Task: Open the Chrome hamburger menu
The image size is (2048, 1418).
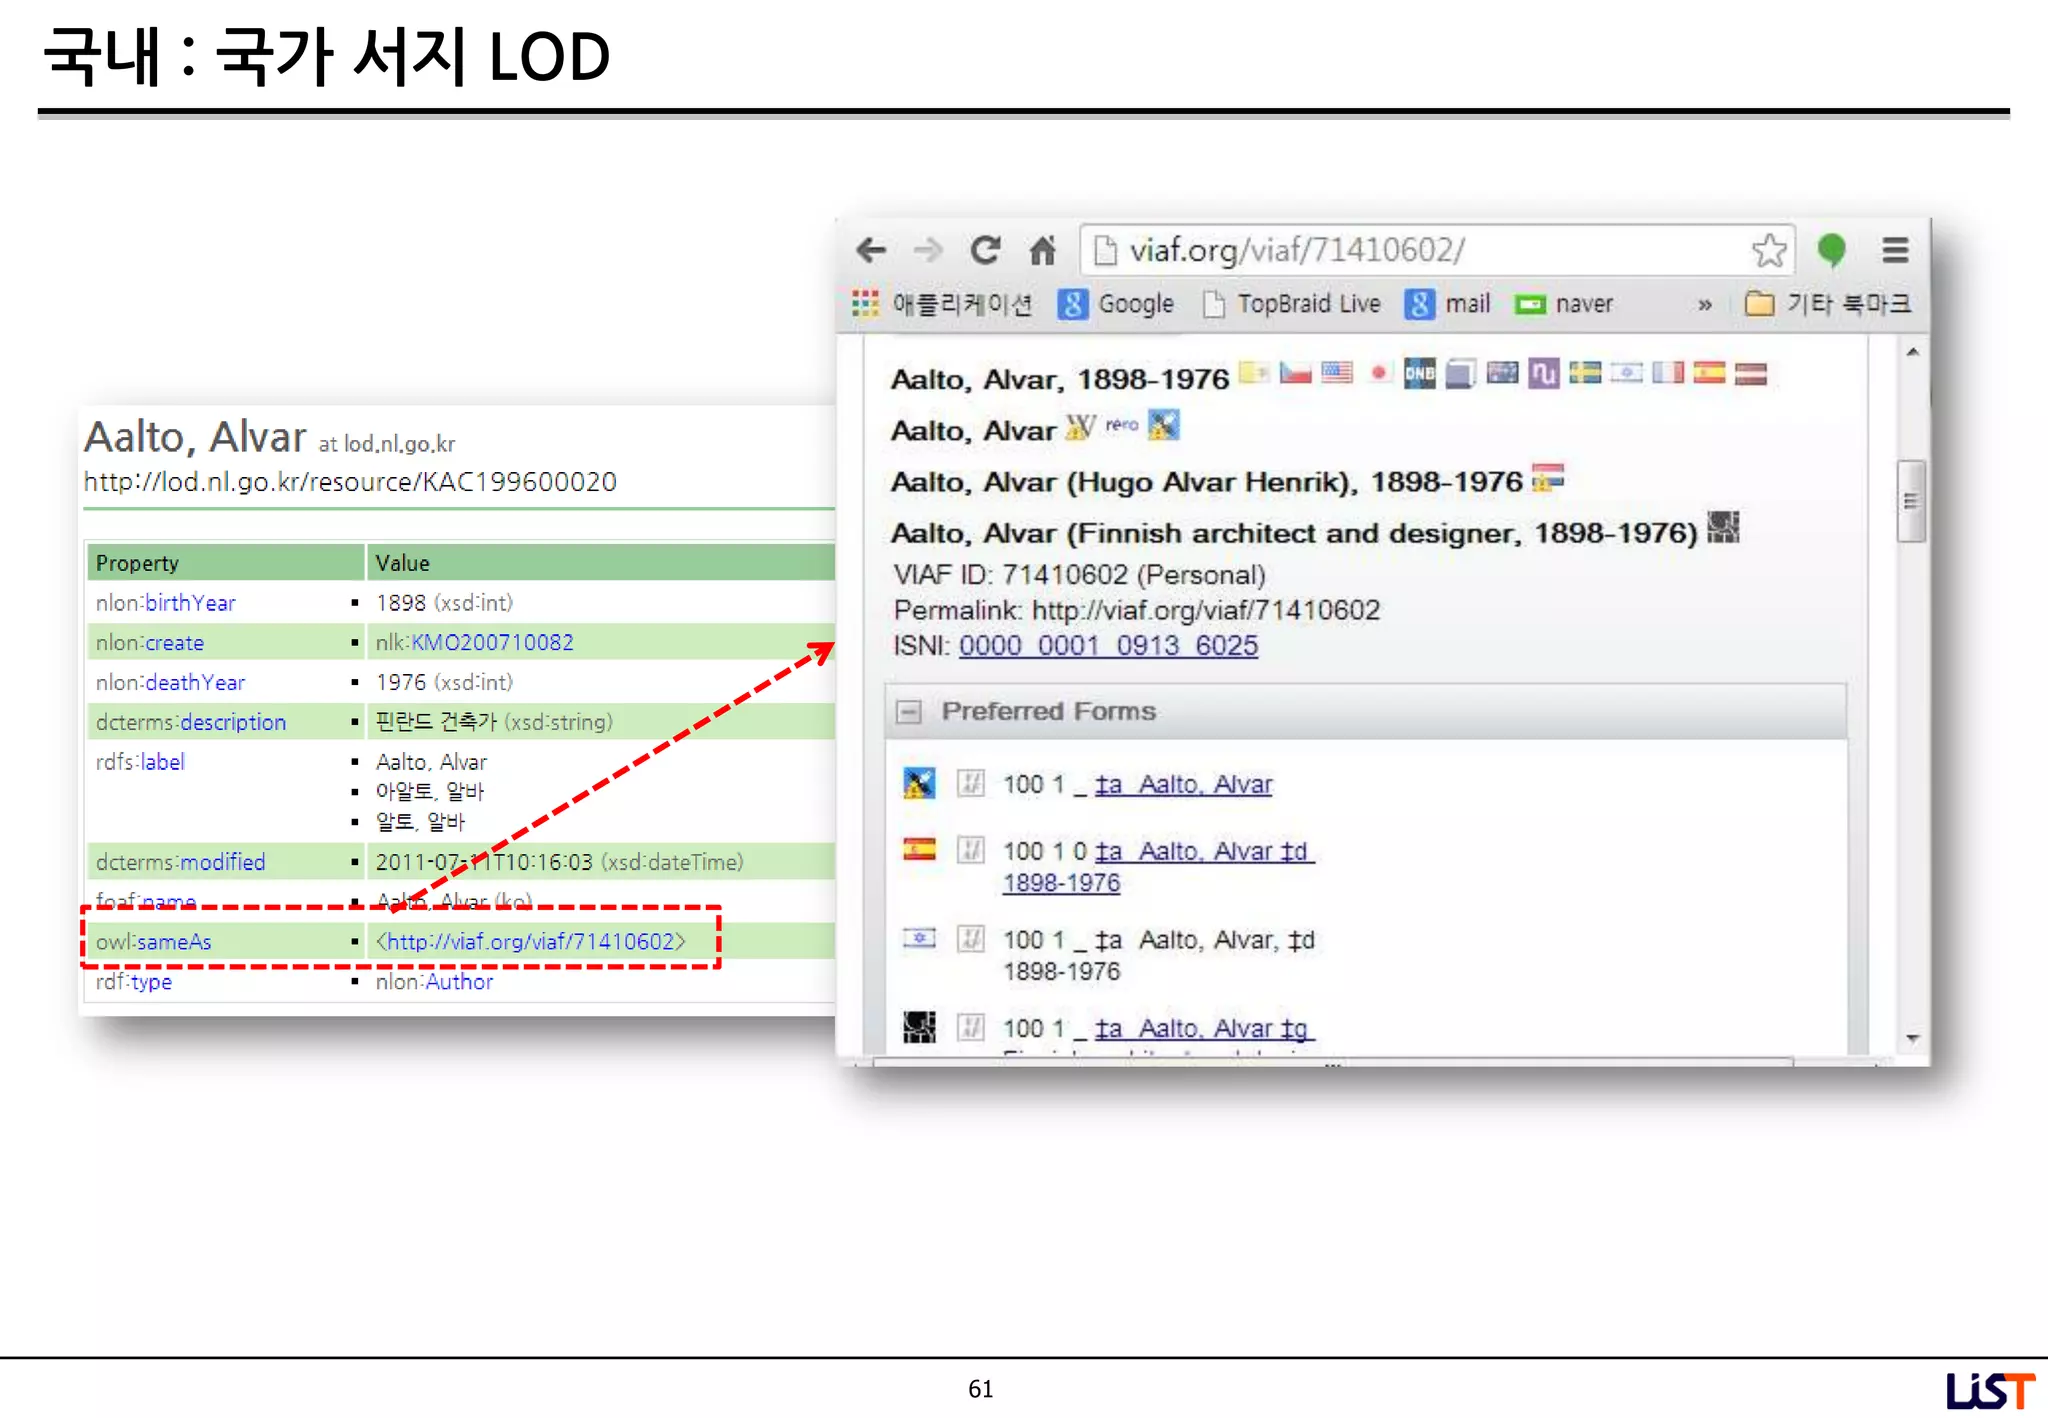Action: [1895, 250]
